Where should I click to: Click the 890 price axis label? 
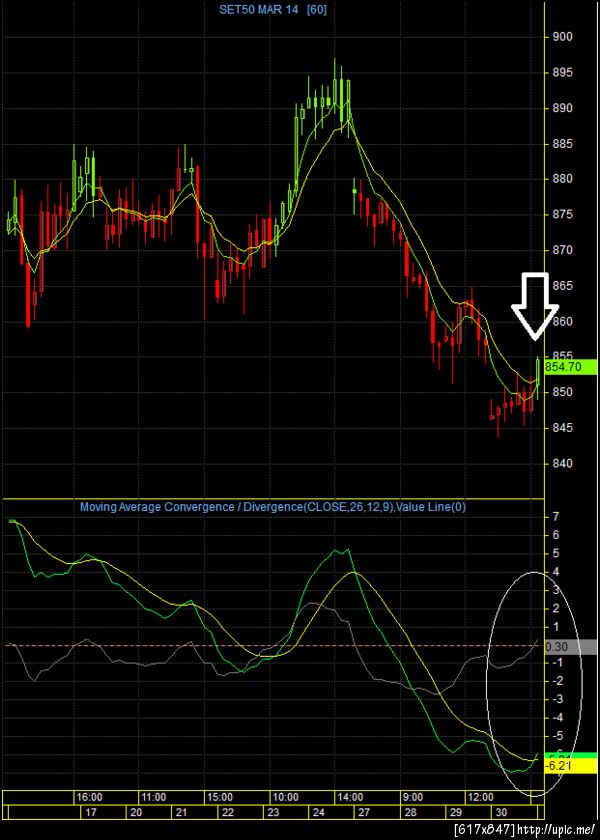tap(562, 108)
